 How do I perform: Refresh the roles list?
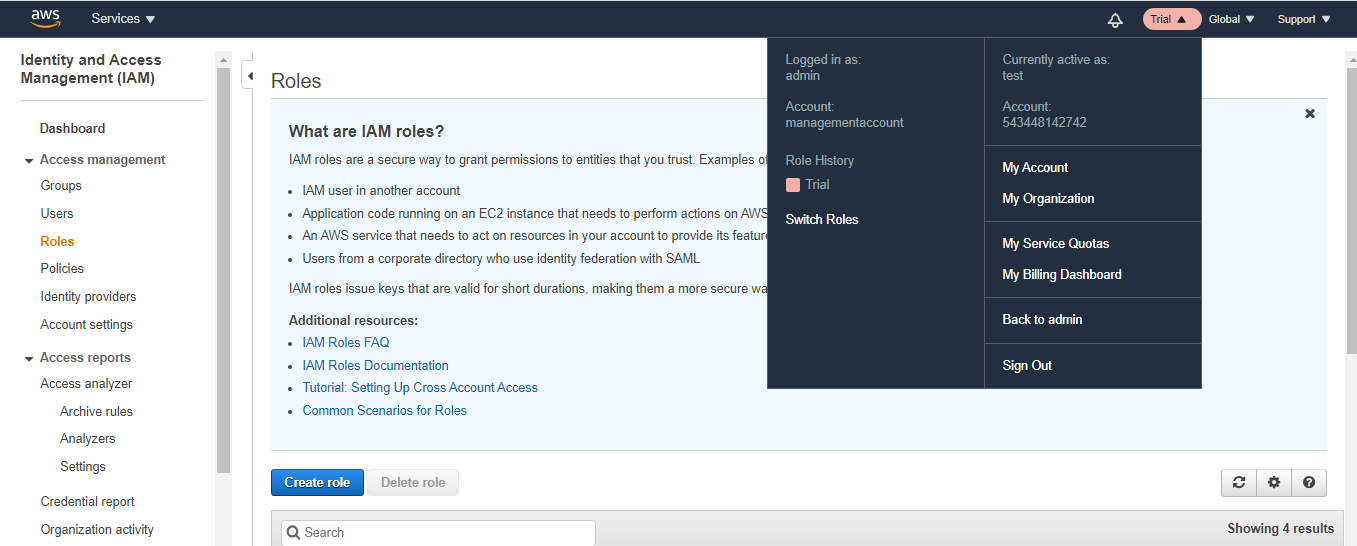pos(1238,483)
